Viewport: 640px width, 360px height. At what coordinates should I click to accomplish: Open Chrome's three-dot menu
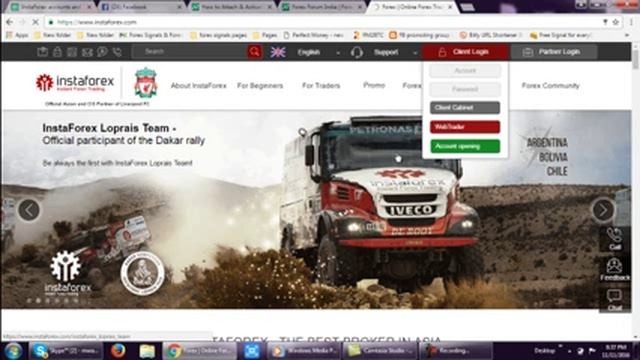[x=631, y=22]
